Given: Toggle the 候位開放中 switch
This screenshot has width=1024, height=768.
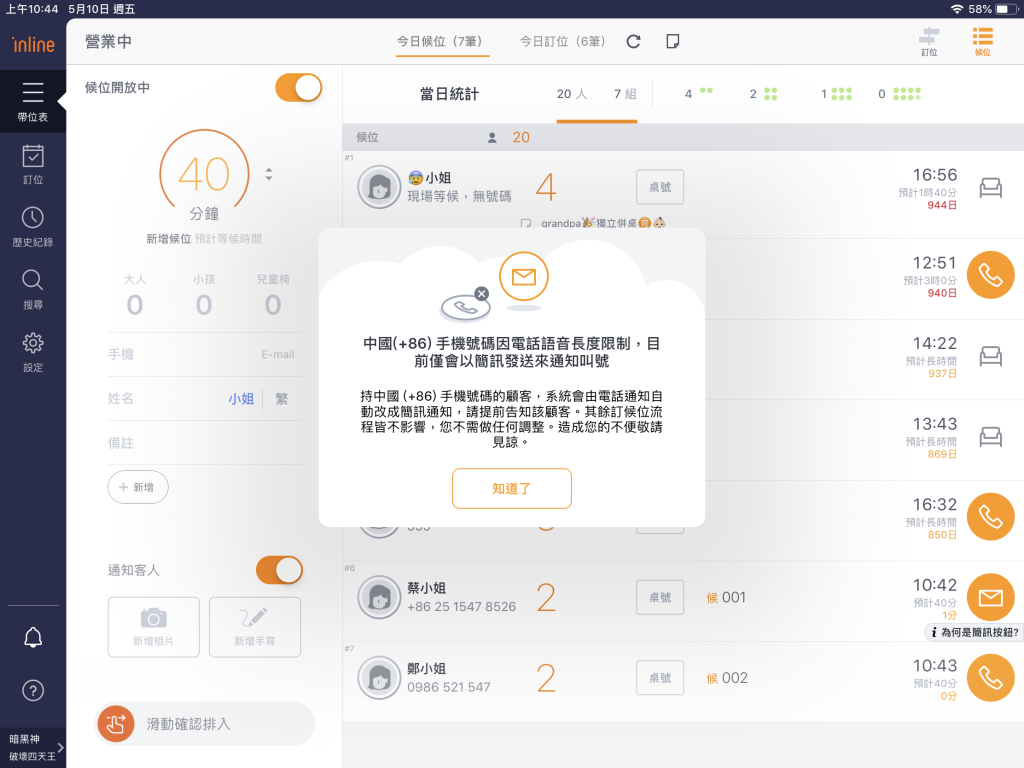Looking at the screenshot, I should [298, 88].
